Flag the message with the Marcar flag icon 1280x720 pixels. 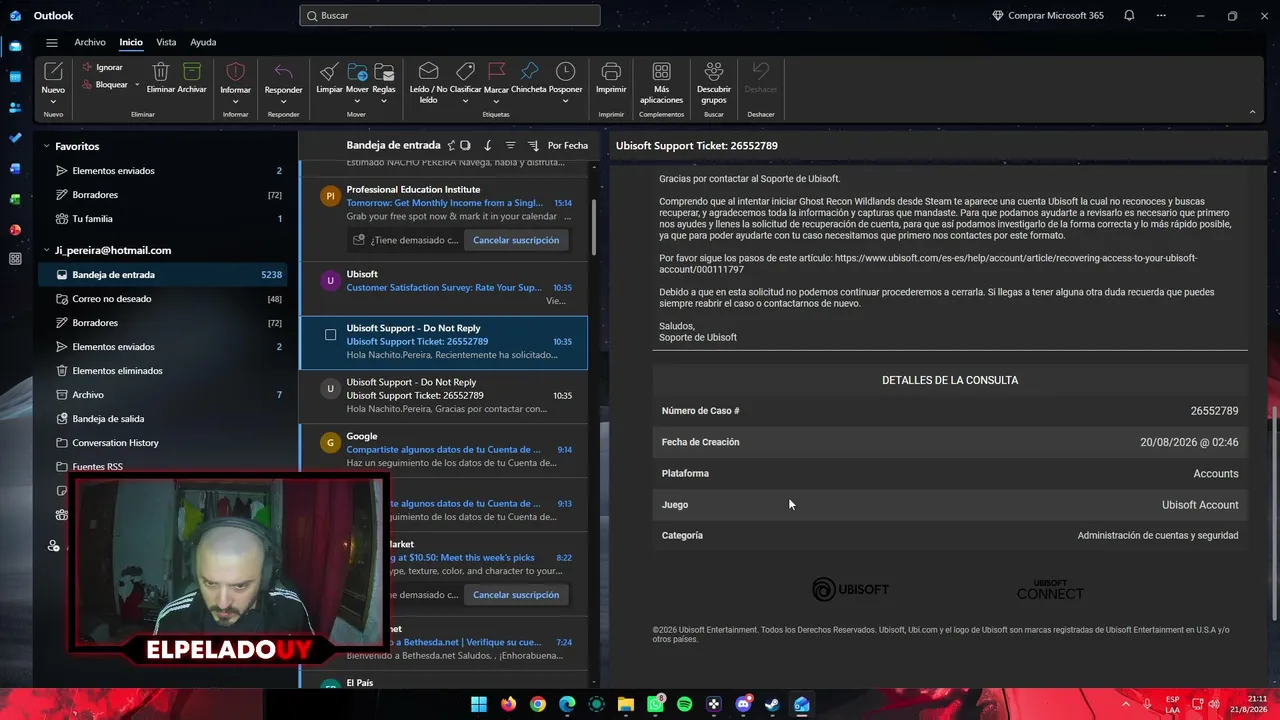[496, 72]
